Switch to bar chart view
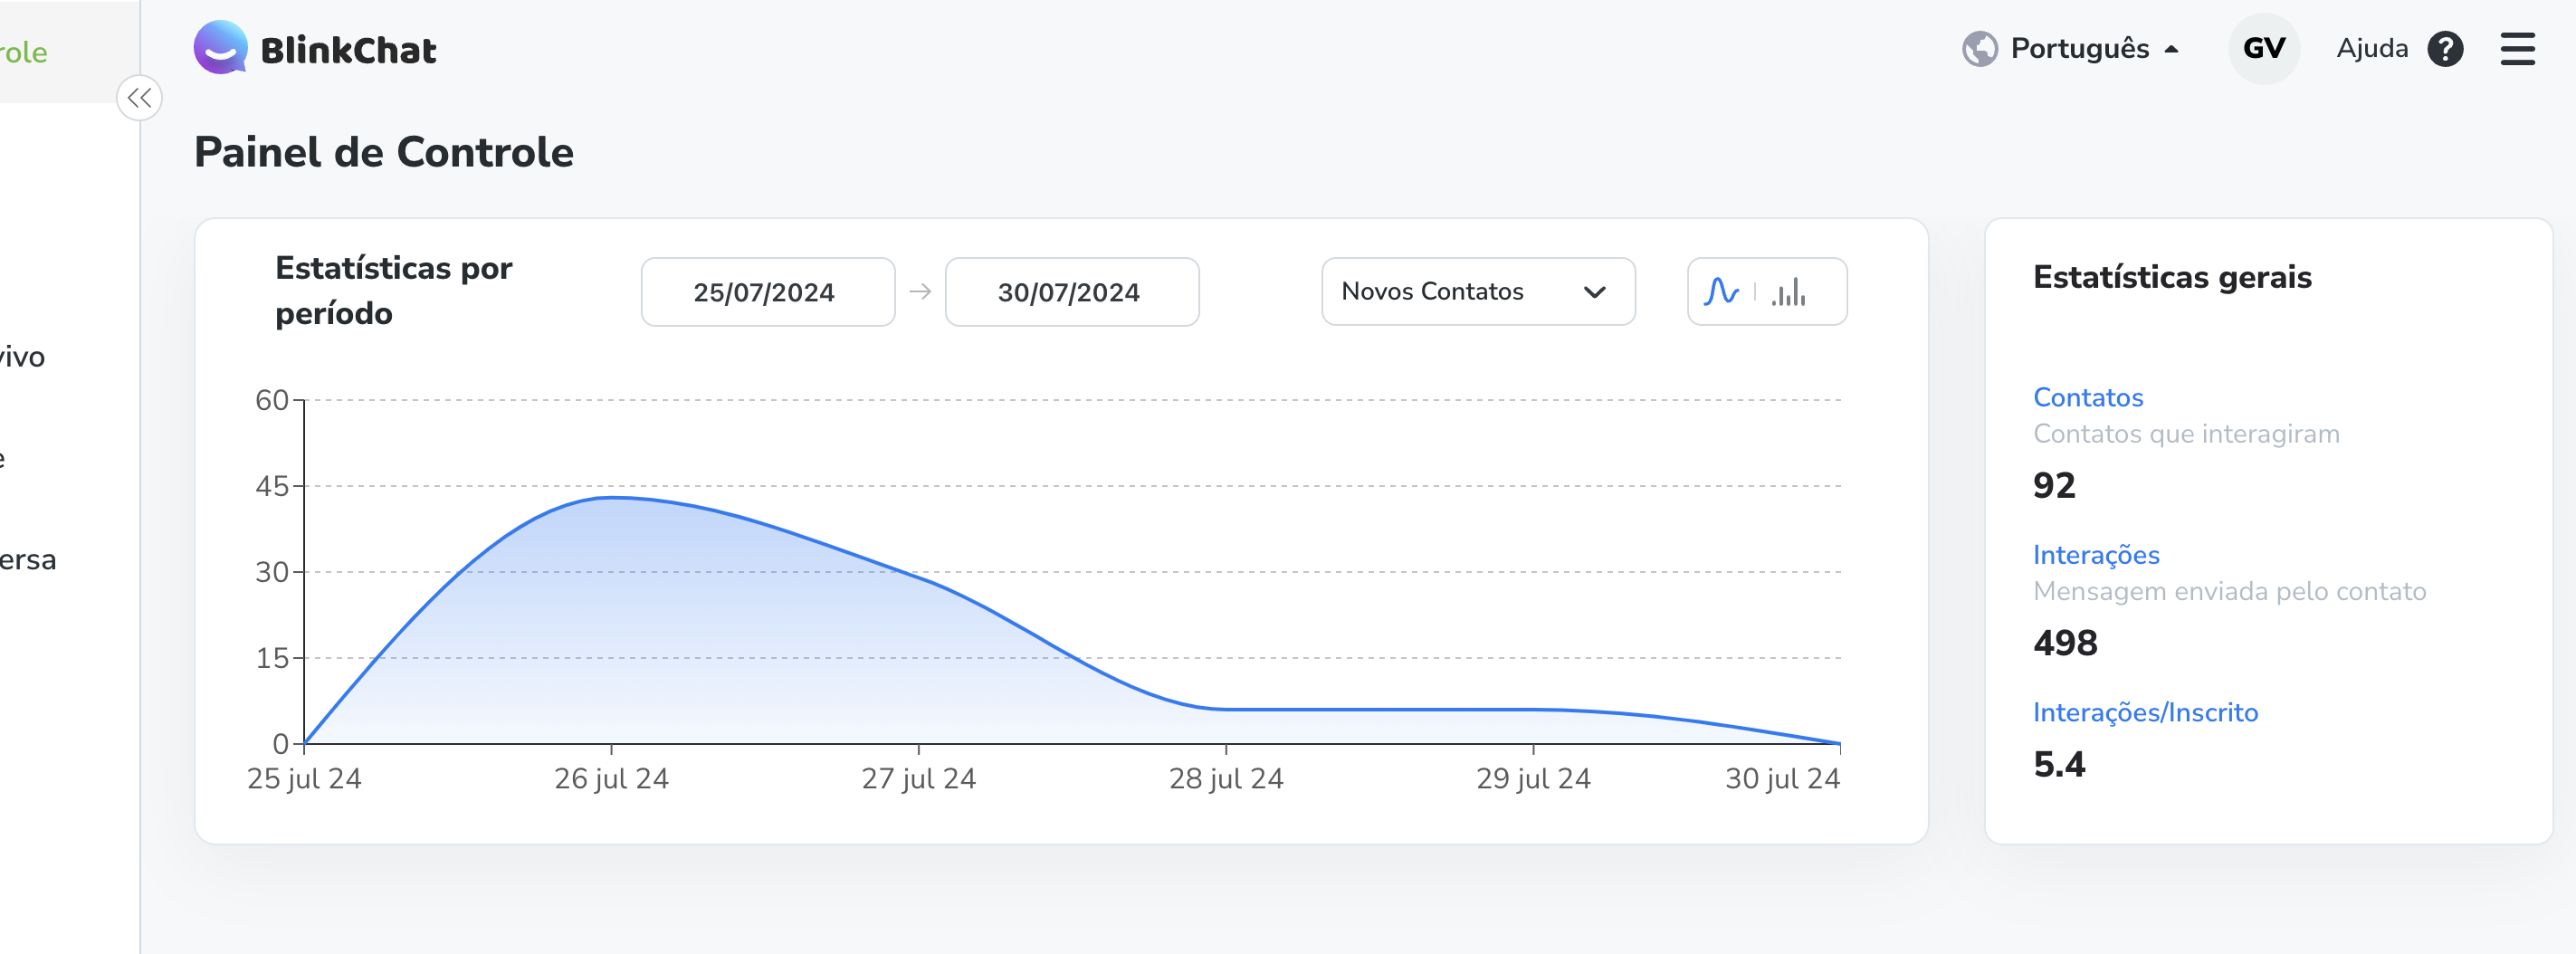Image resolution: width=2576 pixels, height=954 pixels. (1788, 292)
